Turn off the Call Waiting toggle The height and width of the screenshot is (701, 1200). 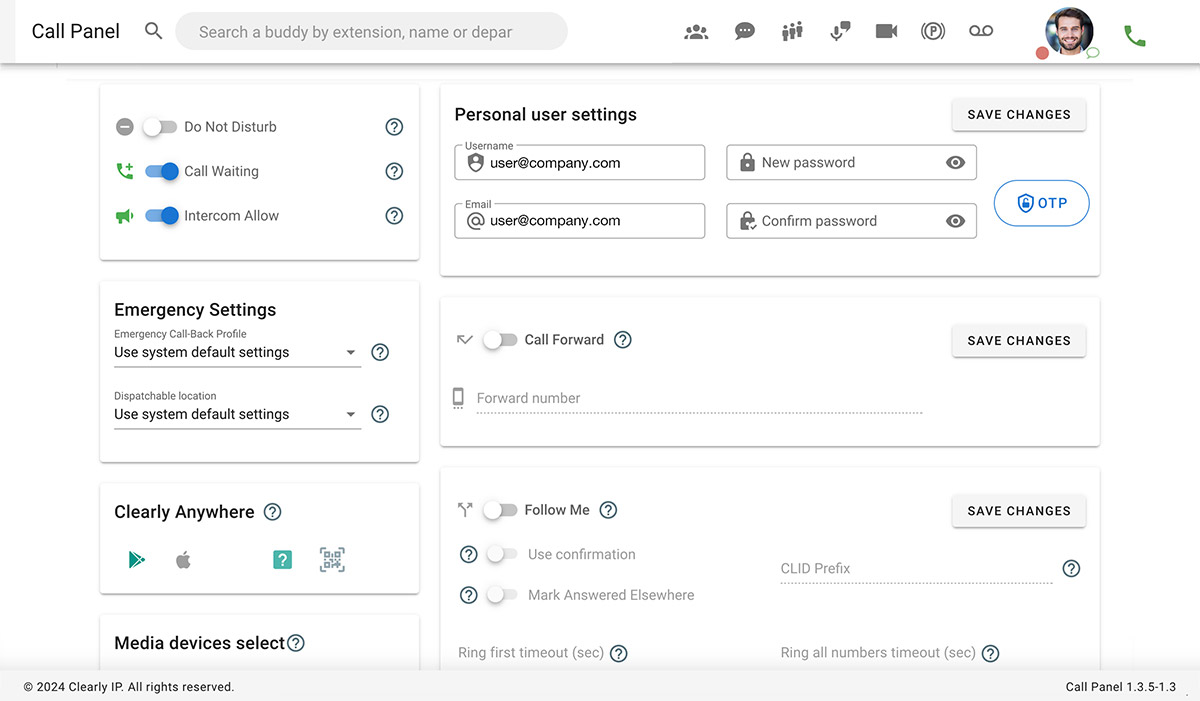[162, 171]
